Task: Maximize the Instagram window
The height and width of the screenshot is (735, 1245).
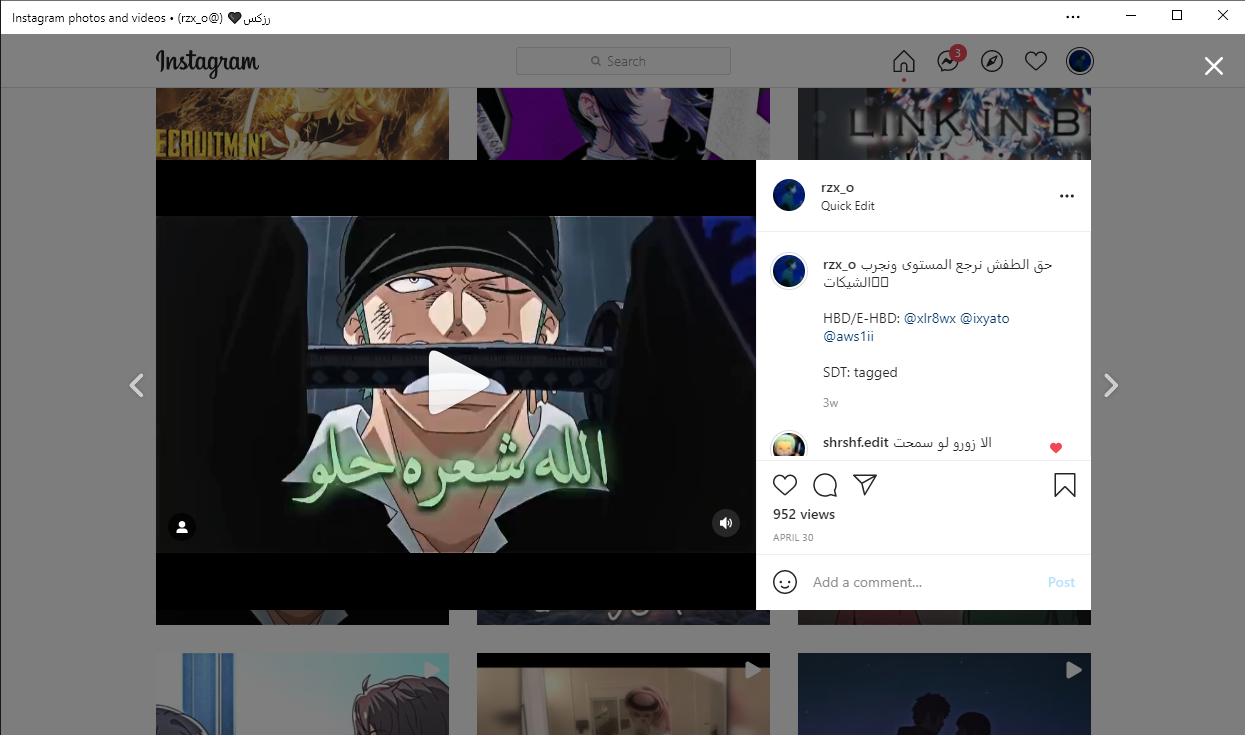Action: coord(1177,16)
